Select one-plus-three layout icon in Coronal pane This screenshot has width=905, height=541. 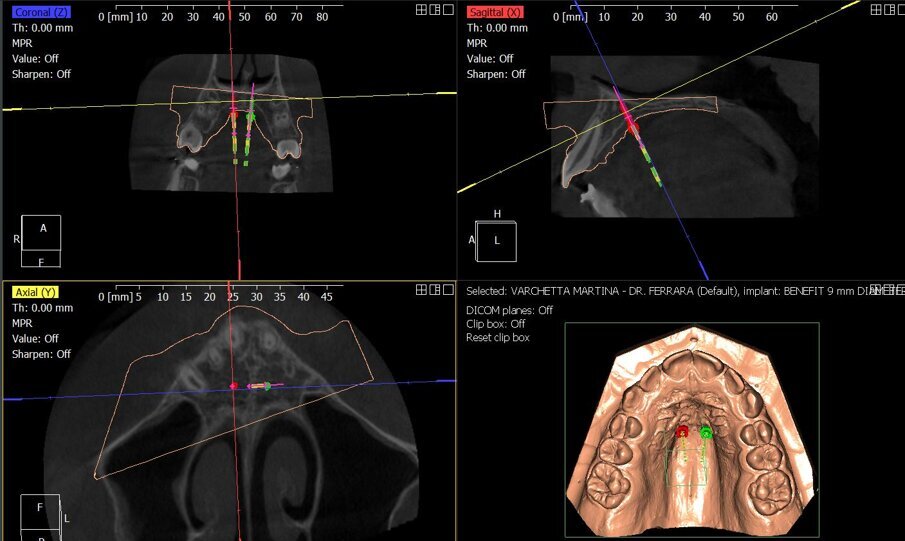(x=435, y=10)
